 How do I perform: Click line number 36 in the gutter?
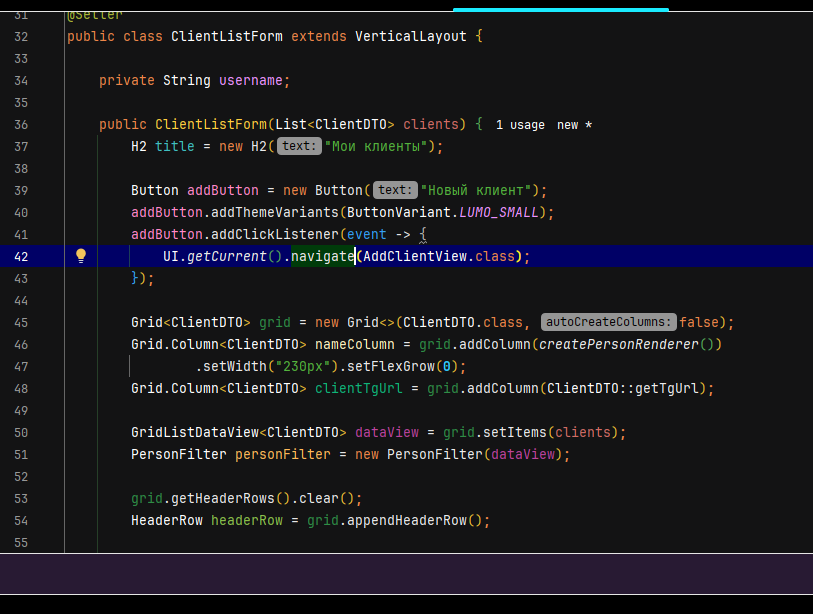coord(21,124)
